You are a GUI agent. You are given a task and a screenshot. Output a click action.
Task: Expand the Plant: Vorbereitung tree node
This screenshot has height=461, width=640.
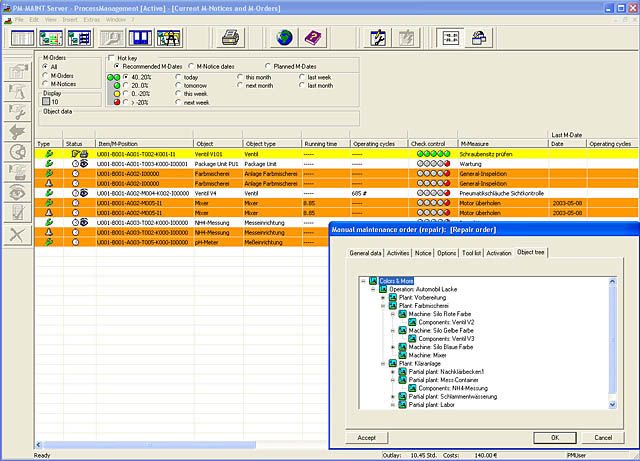pos(383,298)
